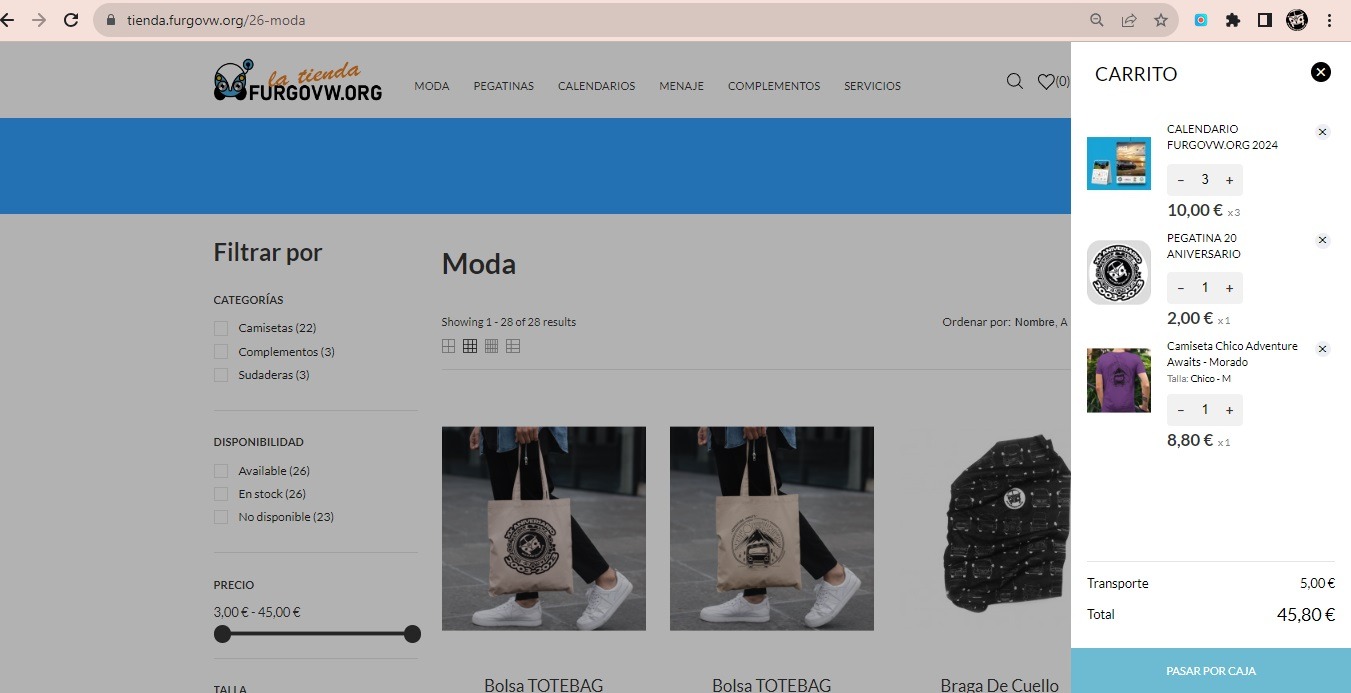Image resolution: width=1351 pixels, height=693 pixels.
Task: Open the browser zoom magnifier icon
Action: [1097, 20]
